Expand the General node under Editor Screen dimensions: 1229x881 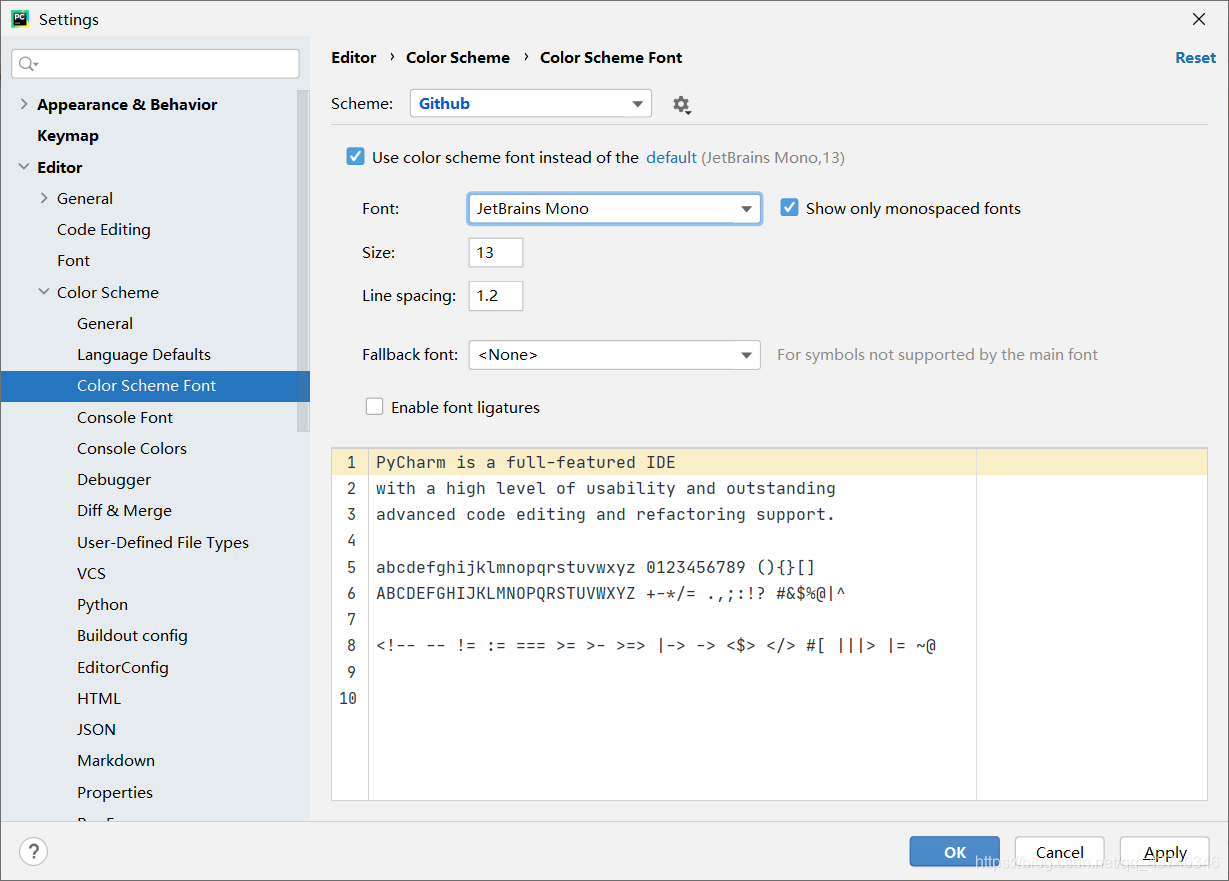tap(44, 198)
